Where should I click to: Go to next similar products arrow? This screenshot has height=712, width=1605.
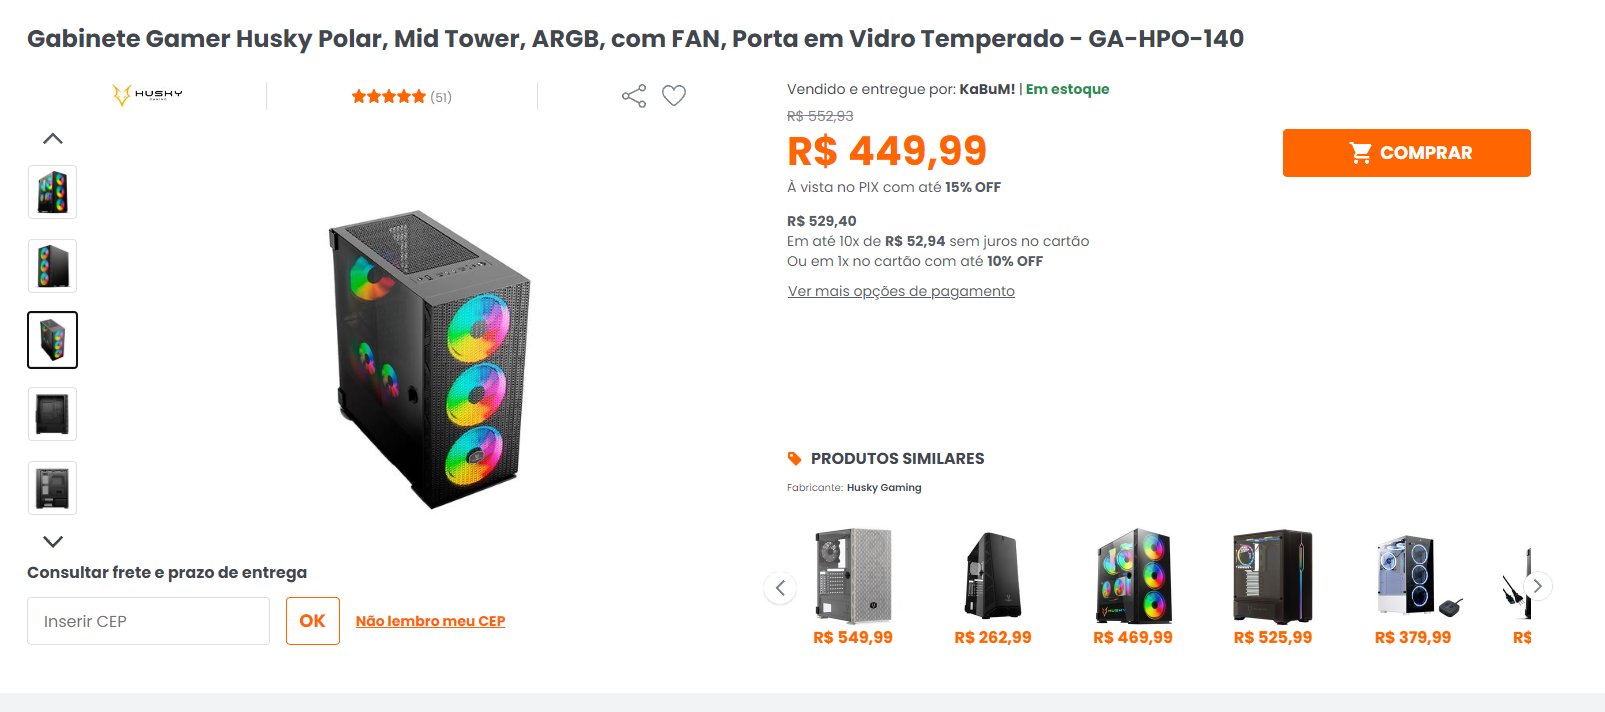[1537, 586]
